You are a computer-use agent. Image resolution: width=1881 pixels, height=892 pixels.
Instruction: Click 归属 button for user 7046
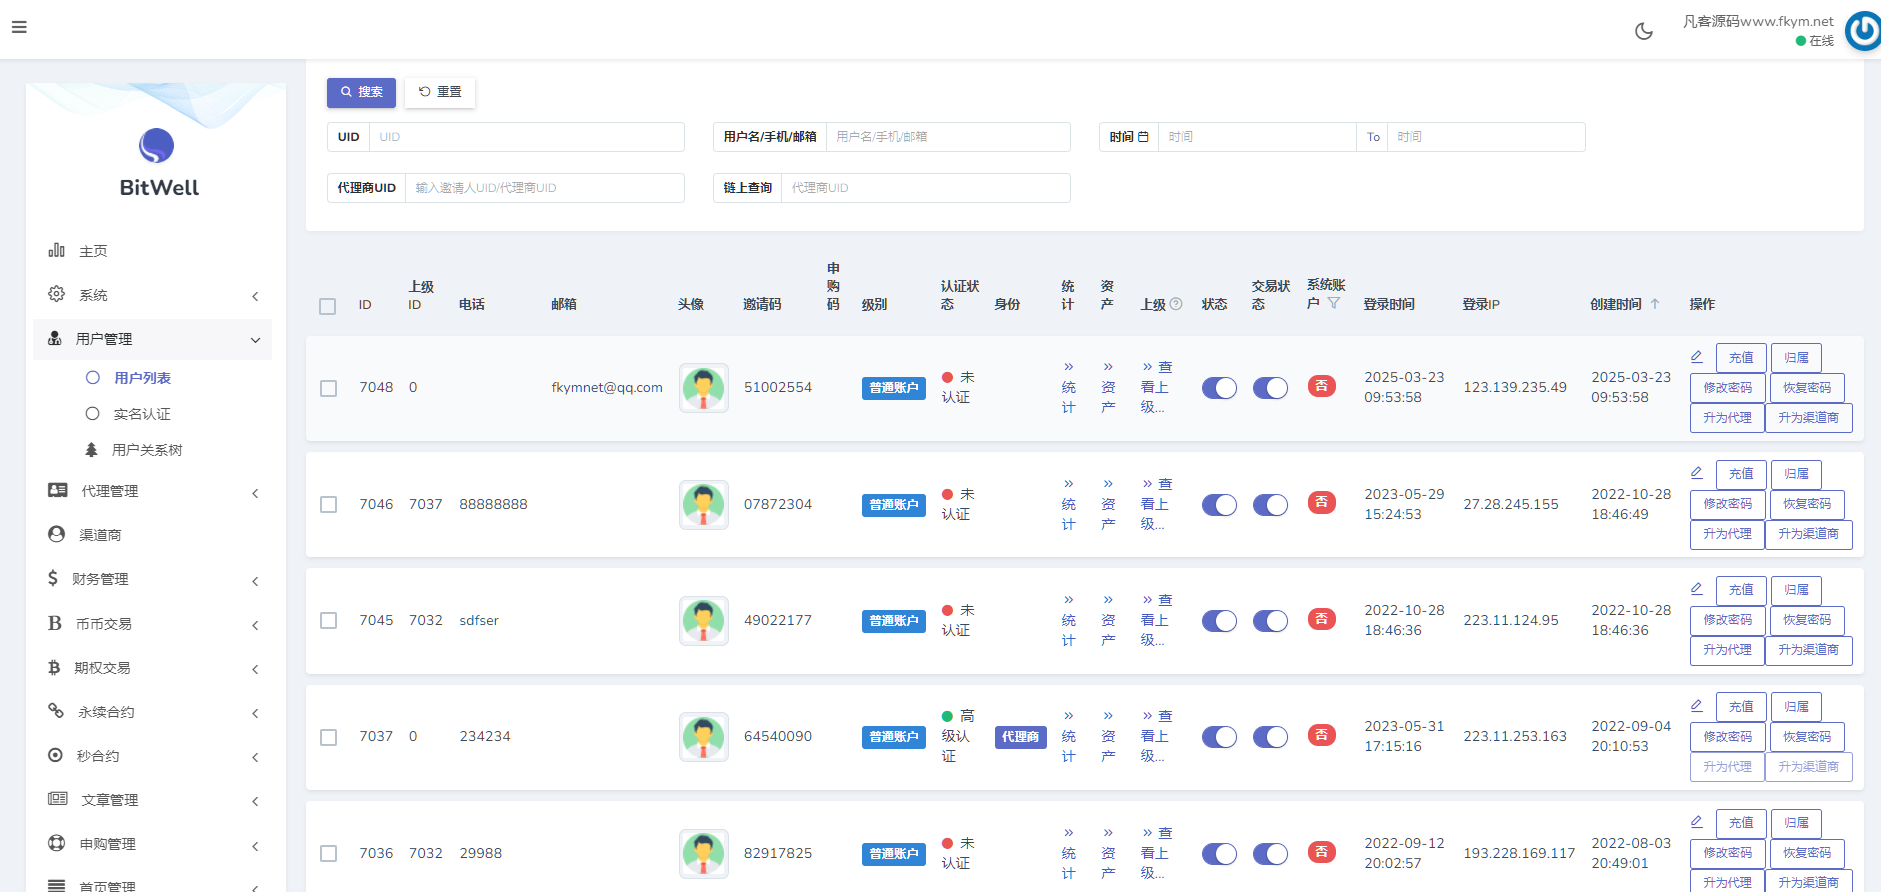click(1796, 474)
